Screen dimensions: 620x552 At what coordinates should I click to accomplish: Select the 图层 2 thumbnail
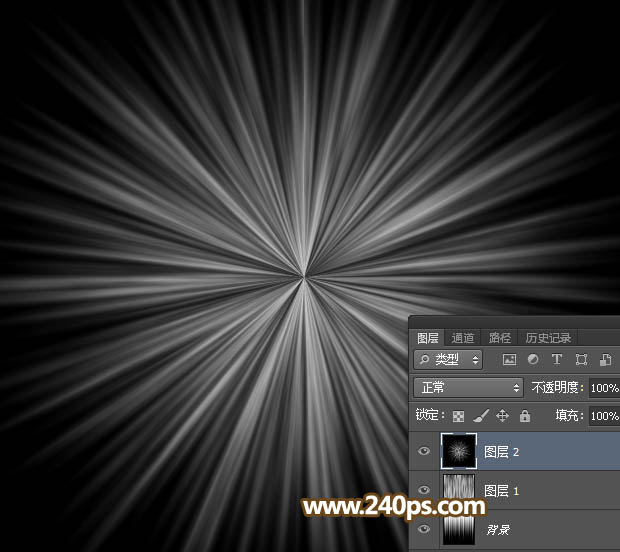click(459, 451)
